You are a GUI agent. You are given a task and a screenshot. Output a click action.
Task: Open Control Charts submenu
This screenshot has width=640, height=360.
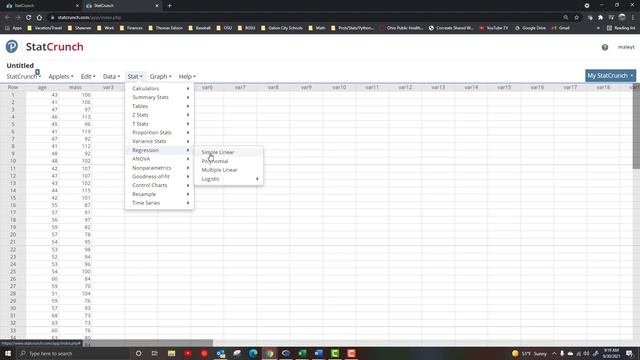tap(159, 185)
